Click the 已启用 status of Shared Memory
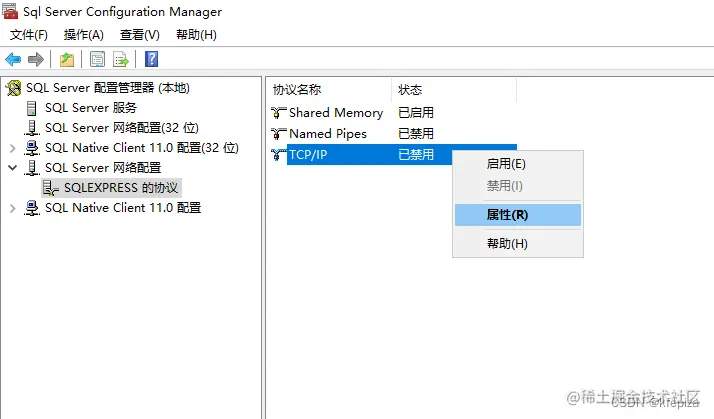714x419 pixels. [x=416, y=112]
